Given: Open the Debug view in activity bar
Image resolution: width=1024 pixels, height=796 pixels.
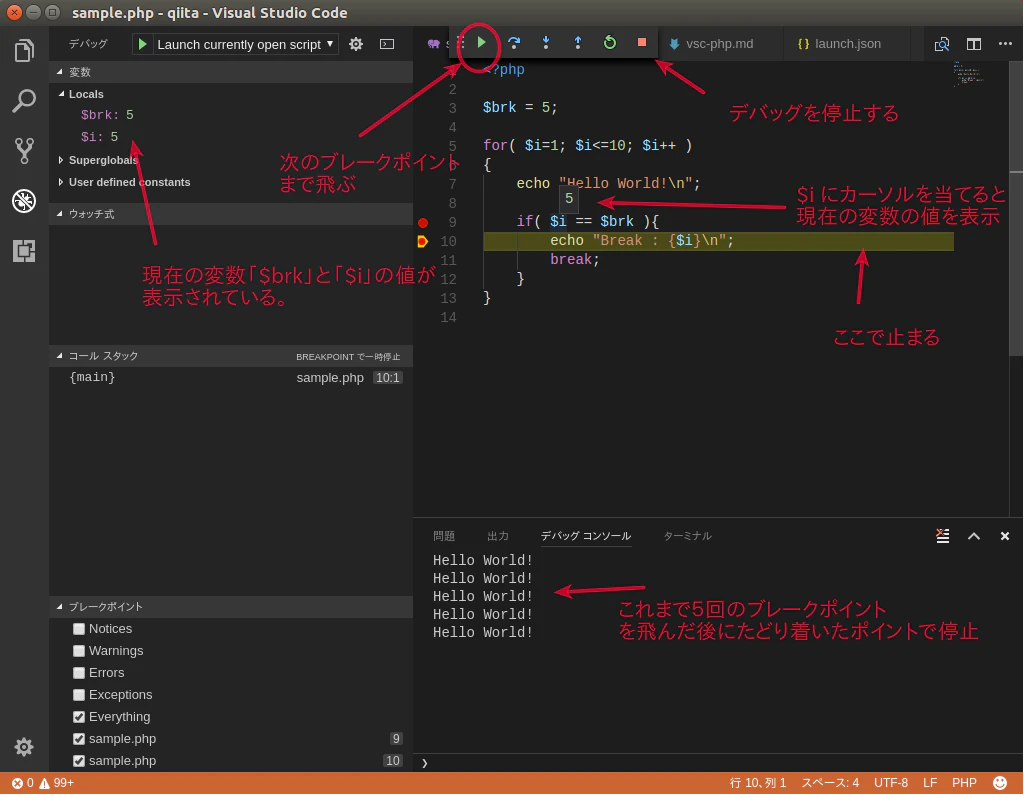Looking at the screenshot, I should pos(24,200).
